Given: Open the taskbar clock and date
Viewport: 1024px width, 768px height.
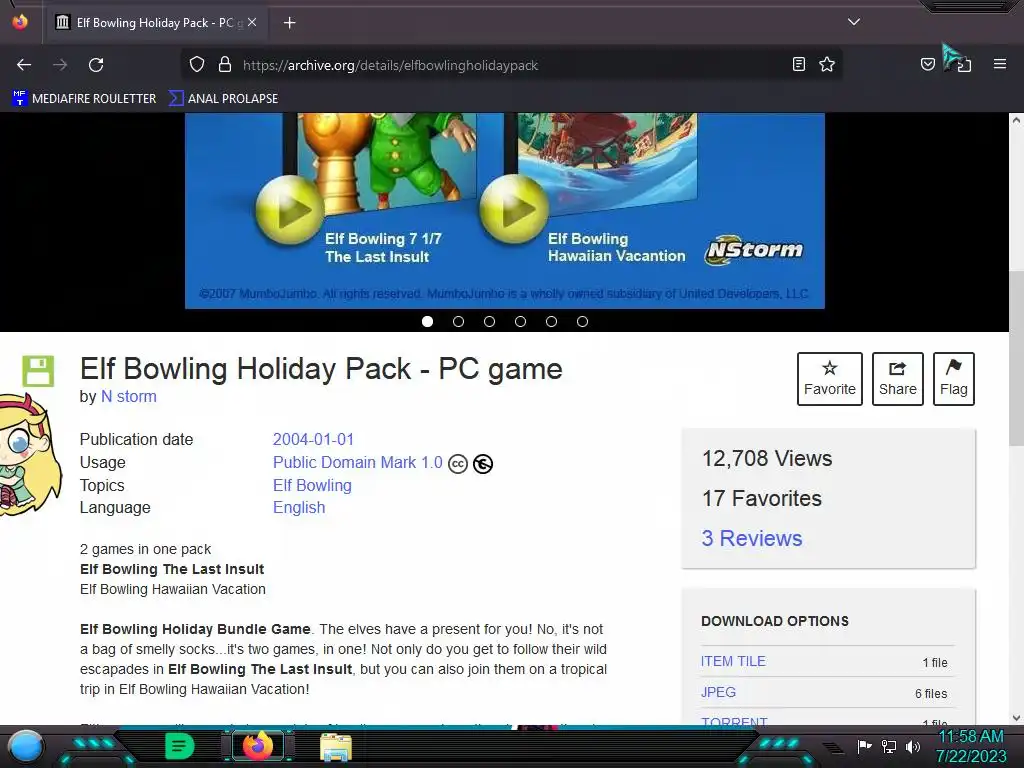Looking at the screenshot, I should point(970,746).
